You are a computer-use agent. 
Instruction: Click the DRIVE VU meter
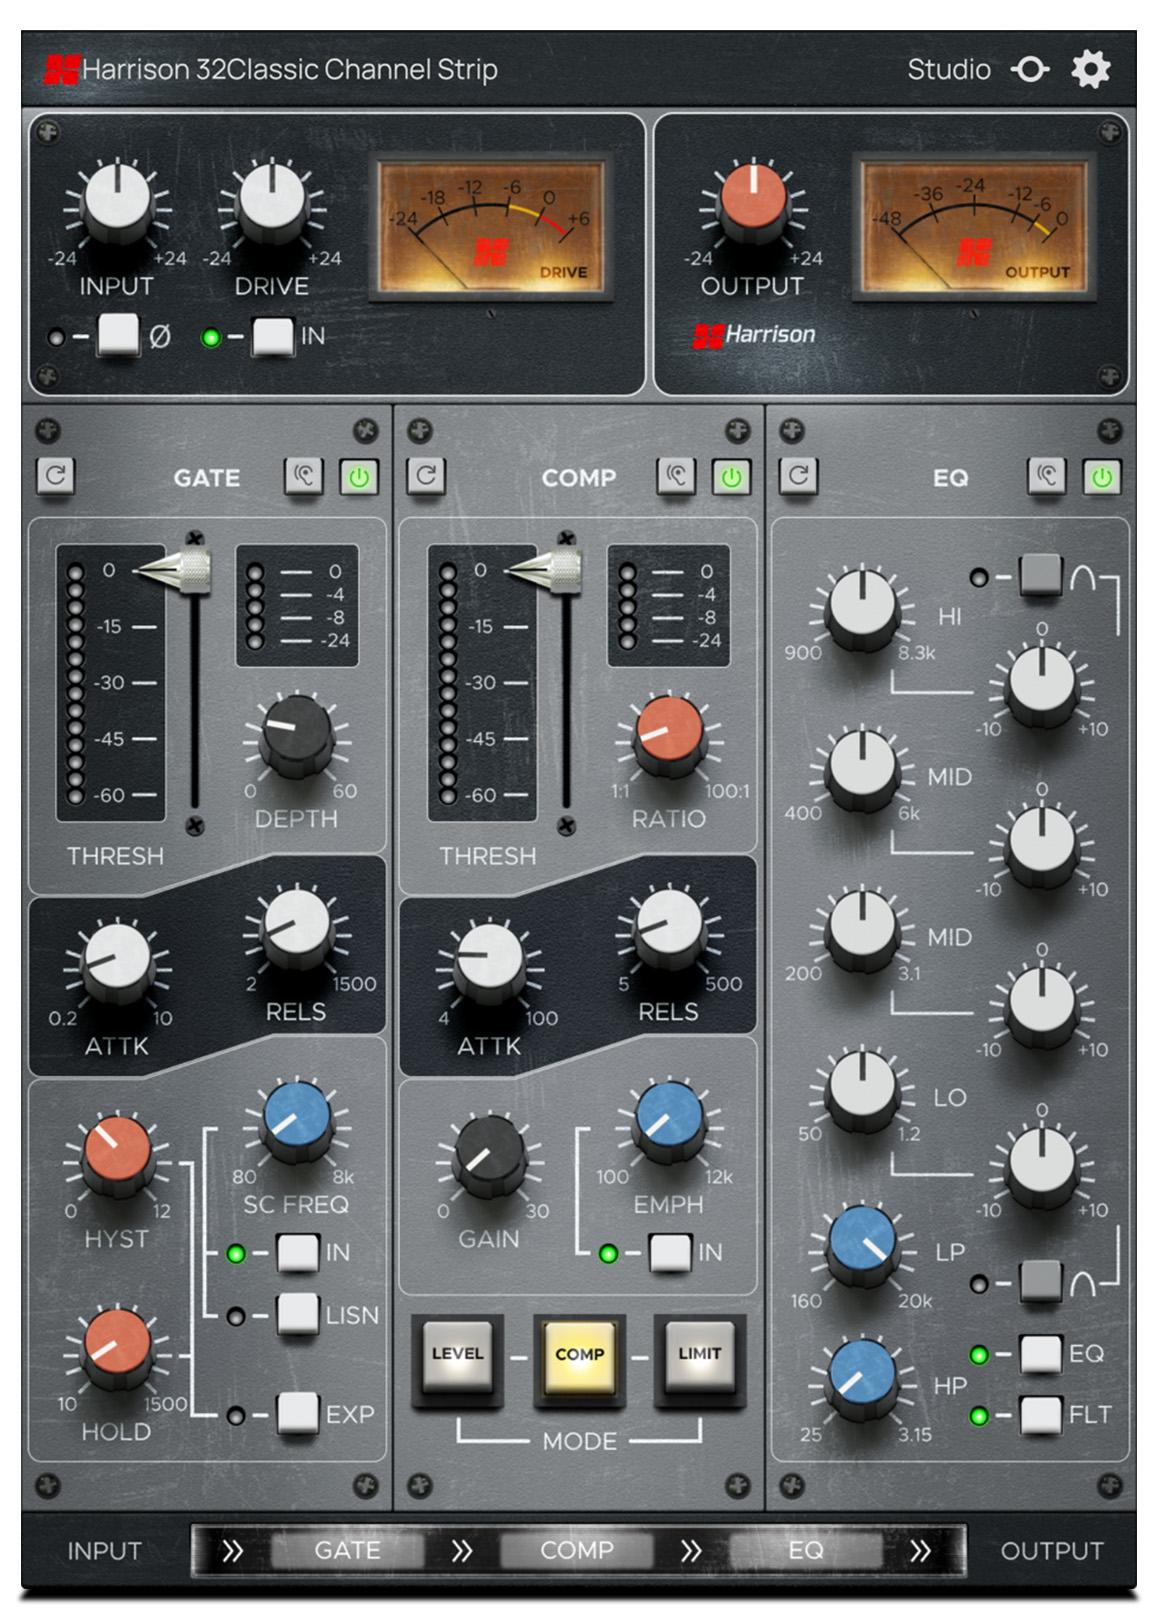(490, 227)
